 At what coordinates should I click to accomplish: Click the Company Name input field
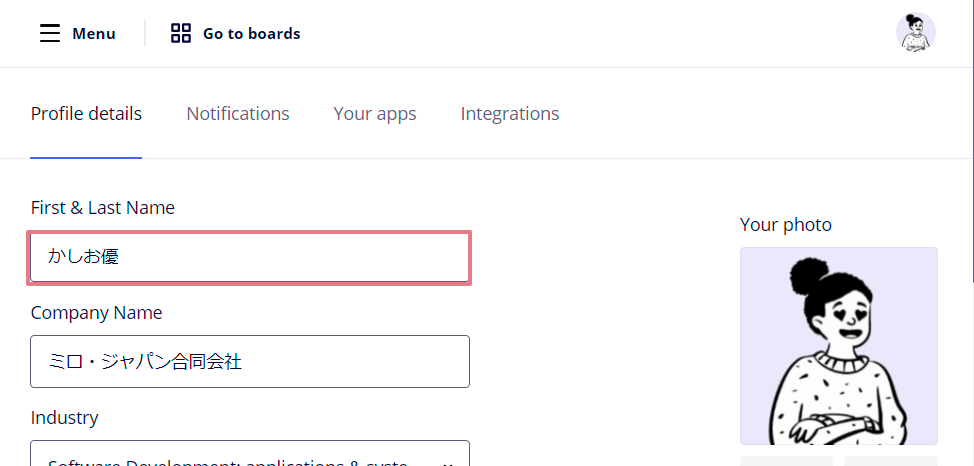pos(250,362)
